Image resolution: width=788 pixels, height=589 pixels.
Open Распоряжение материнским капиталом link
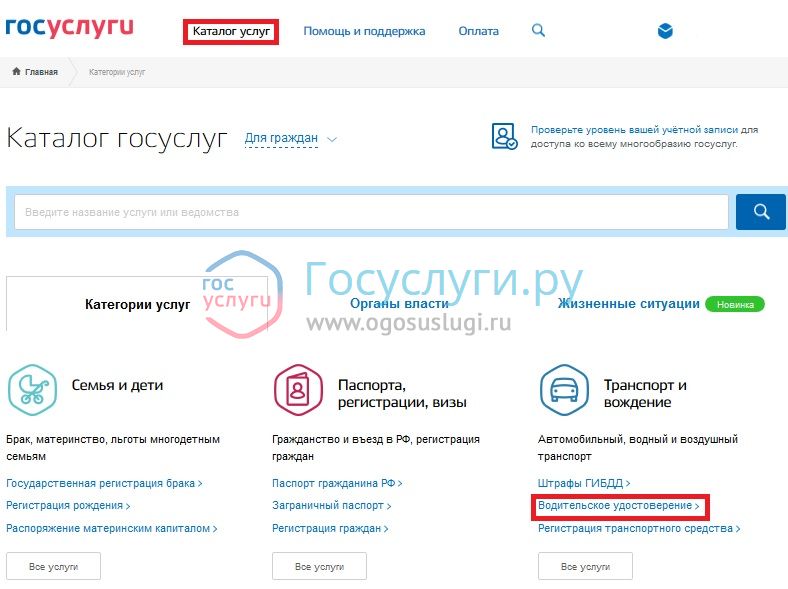(112, 529)
